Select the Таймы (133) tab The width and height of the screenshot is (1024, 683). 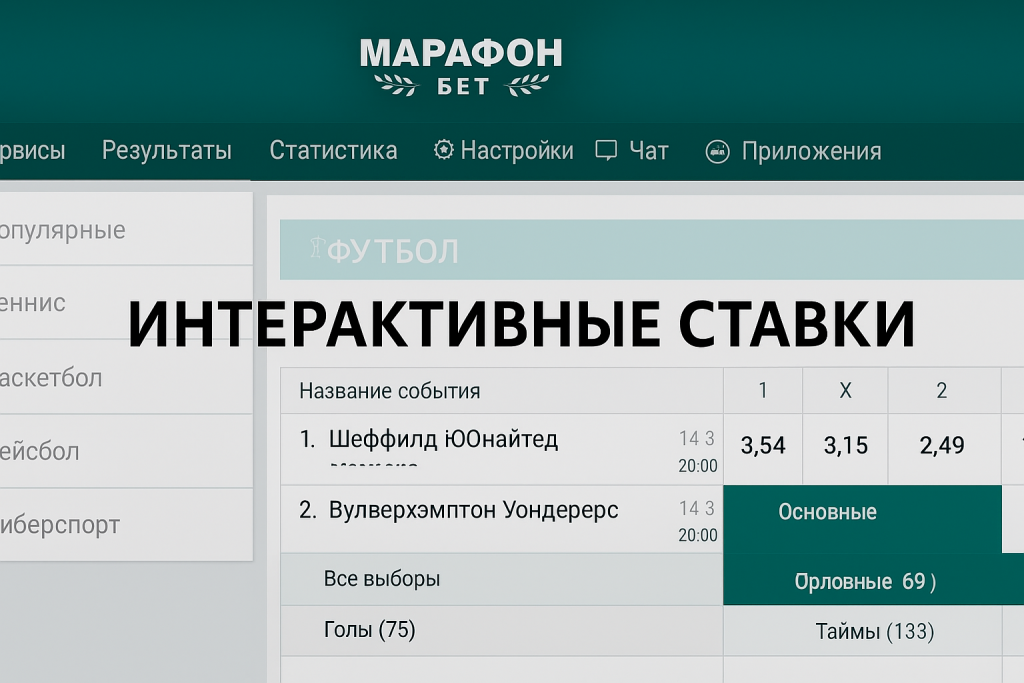(874, 631)
